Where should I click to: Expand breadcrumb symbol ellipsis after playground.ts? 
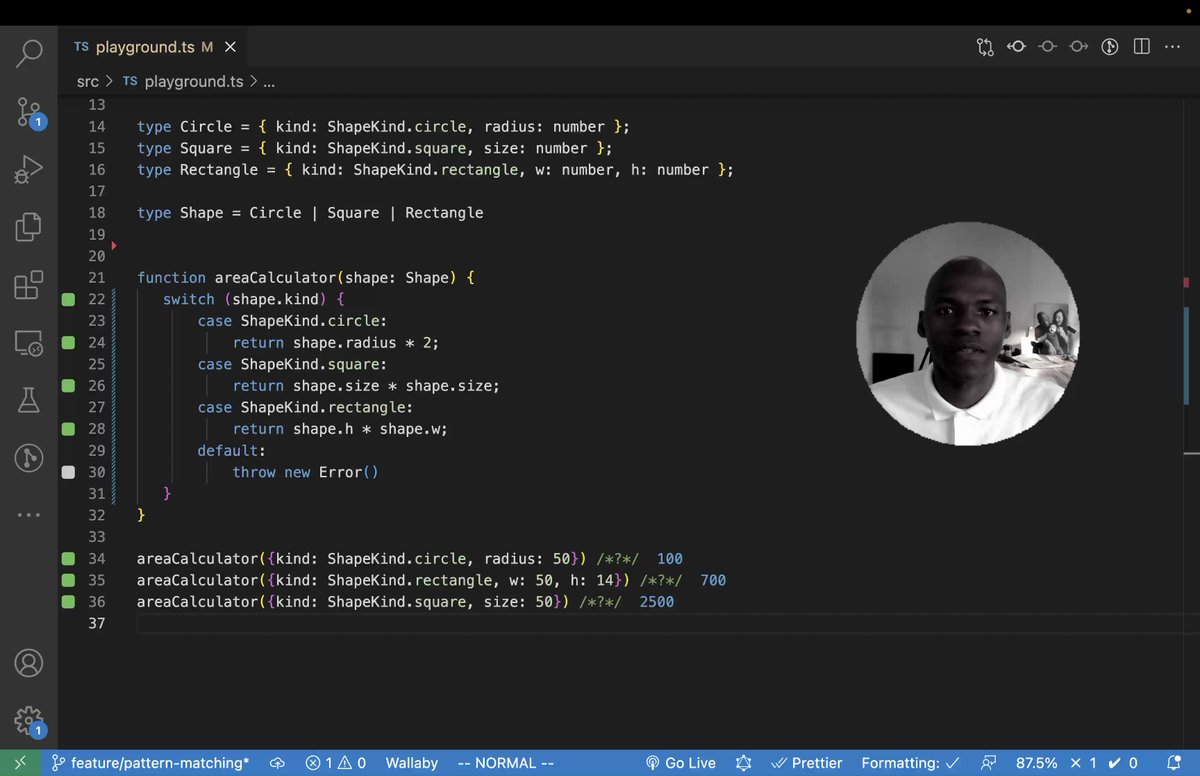[x=269, y=82]
